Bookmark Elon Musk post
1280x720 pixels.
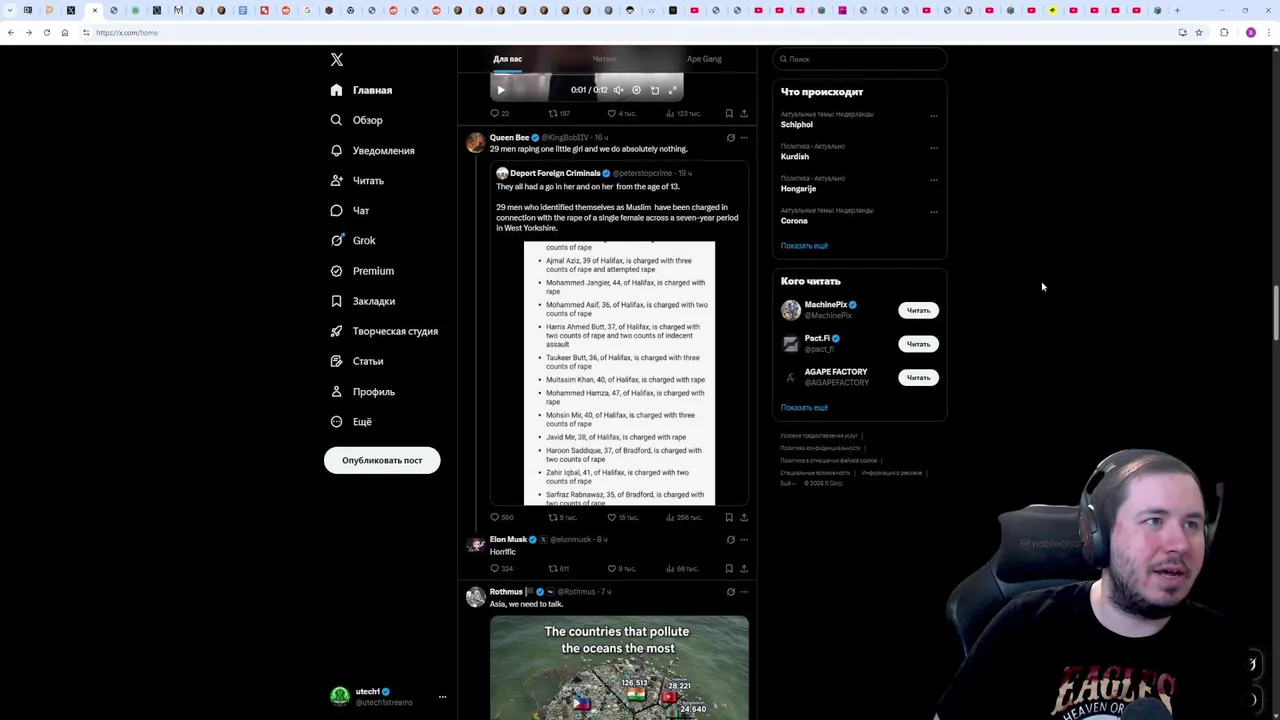coord(729,568)
